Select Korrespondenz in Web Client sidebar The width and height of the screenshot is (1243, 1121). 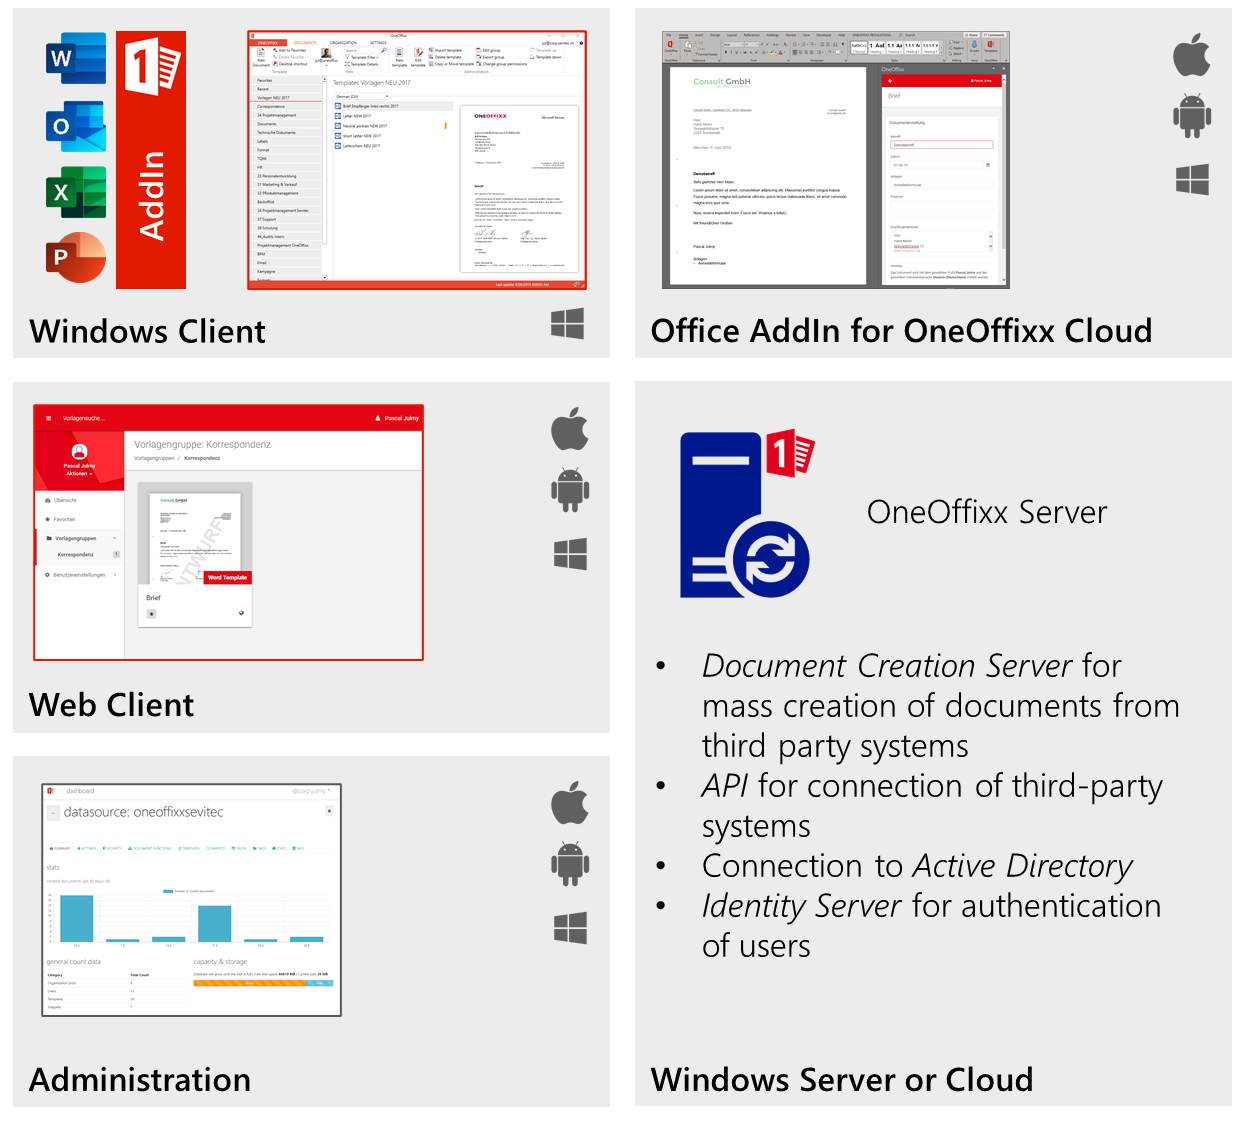pos(76,554)
